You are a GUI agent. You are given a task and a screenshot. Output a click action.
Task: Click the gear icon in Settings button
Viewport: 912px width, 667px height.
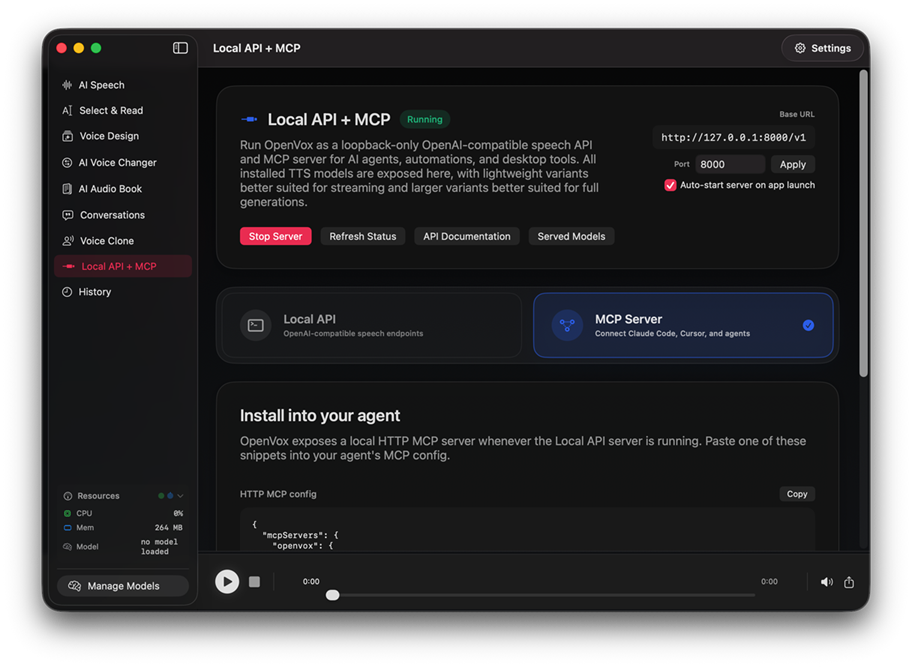[x=800, y=48]
